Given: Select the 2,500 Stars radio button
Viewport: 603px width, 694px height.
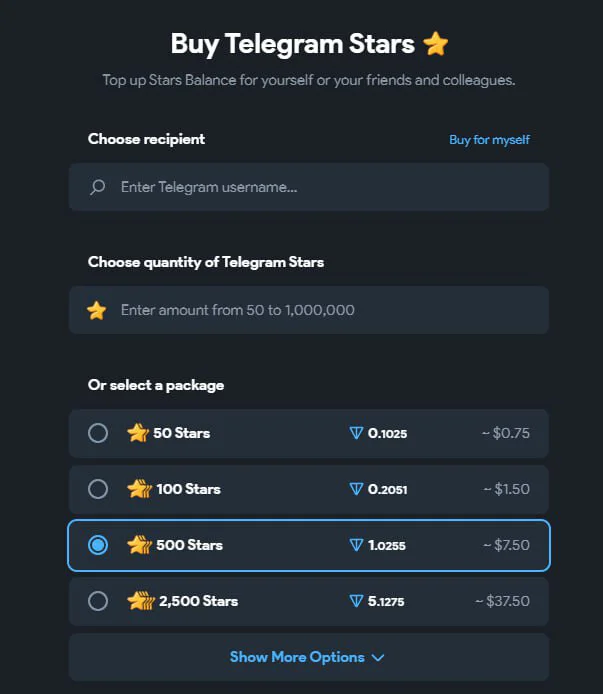Looking at the screenshot, I should pos(98,601).
